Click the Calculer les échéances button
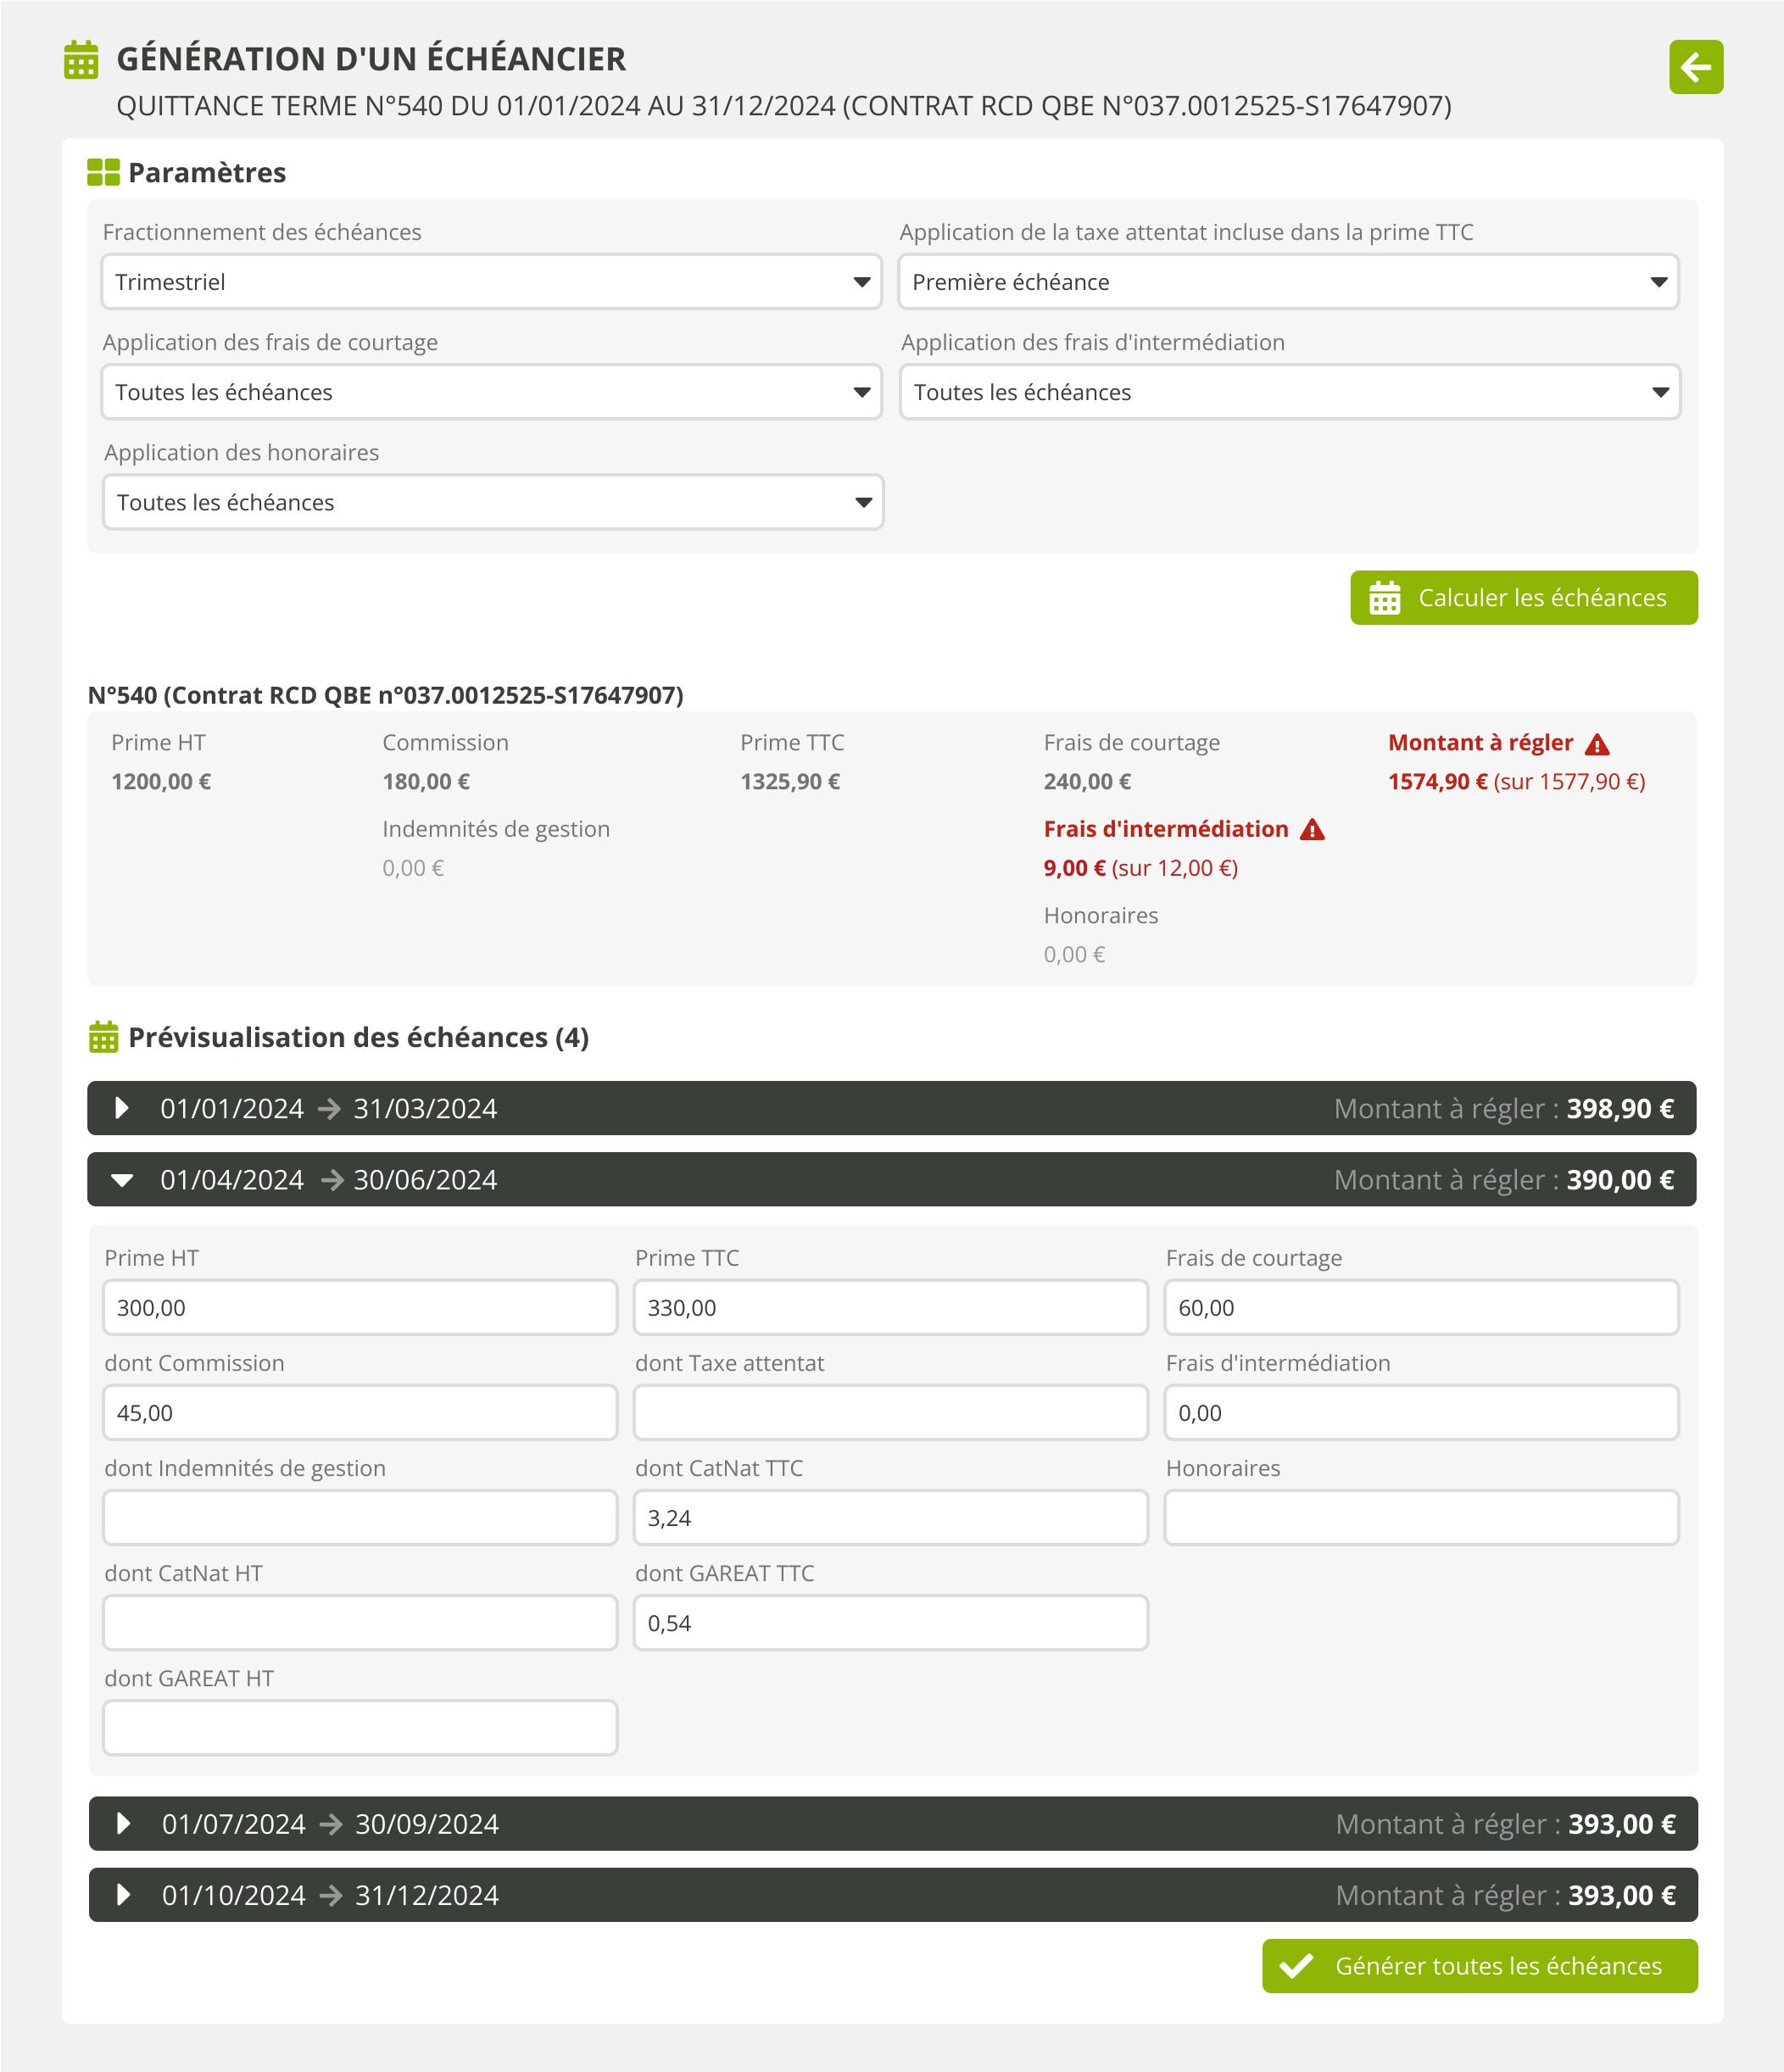 point(1523,598)
